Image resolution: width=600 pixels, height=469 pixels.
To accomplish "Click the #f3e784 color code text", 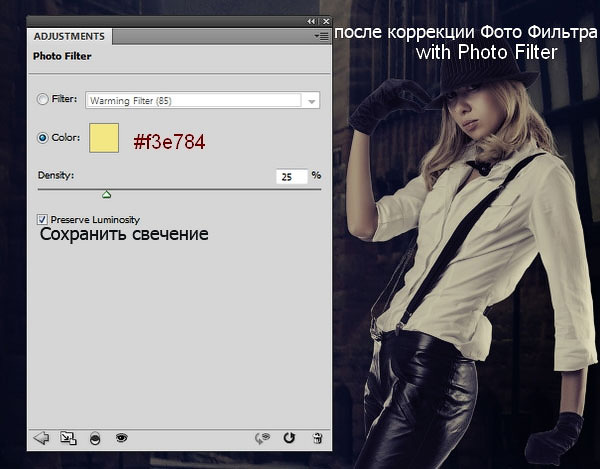I will tap(169, 142).
